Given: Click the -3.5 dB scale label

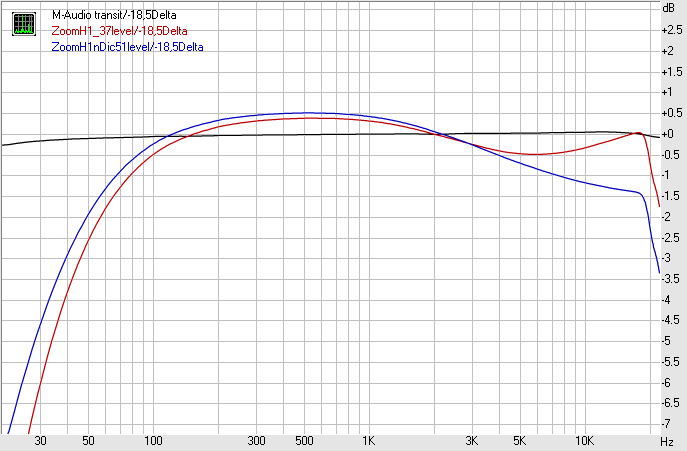Looking at the screenshot, I should pyautogui.click(x=670, y=279).
